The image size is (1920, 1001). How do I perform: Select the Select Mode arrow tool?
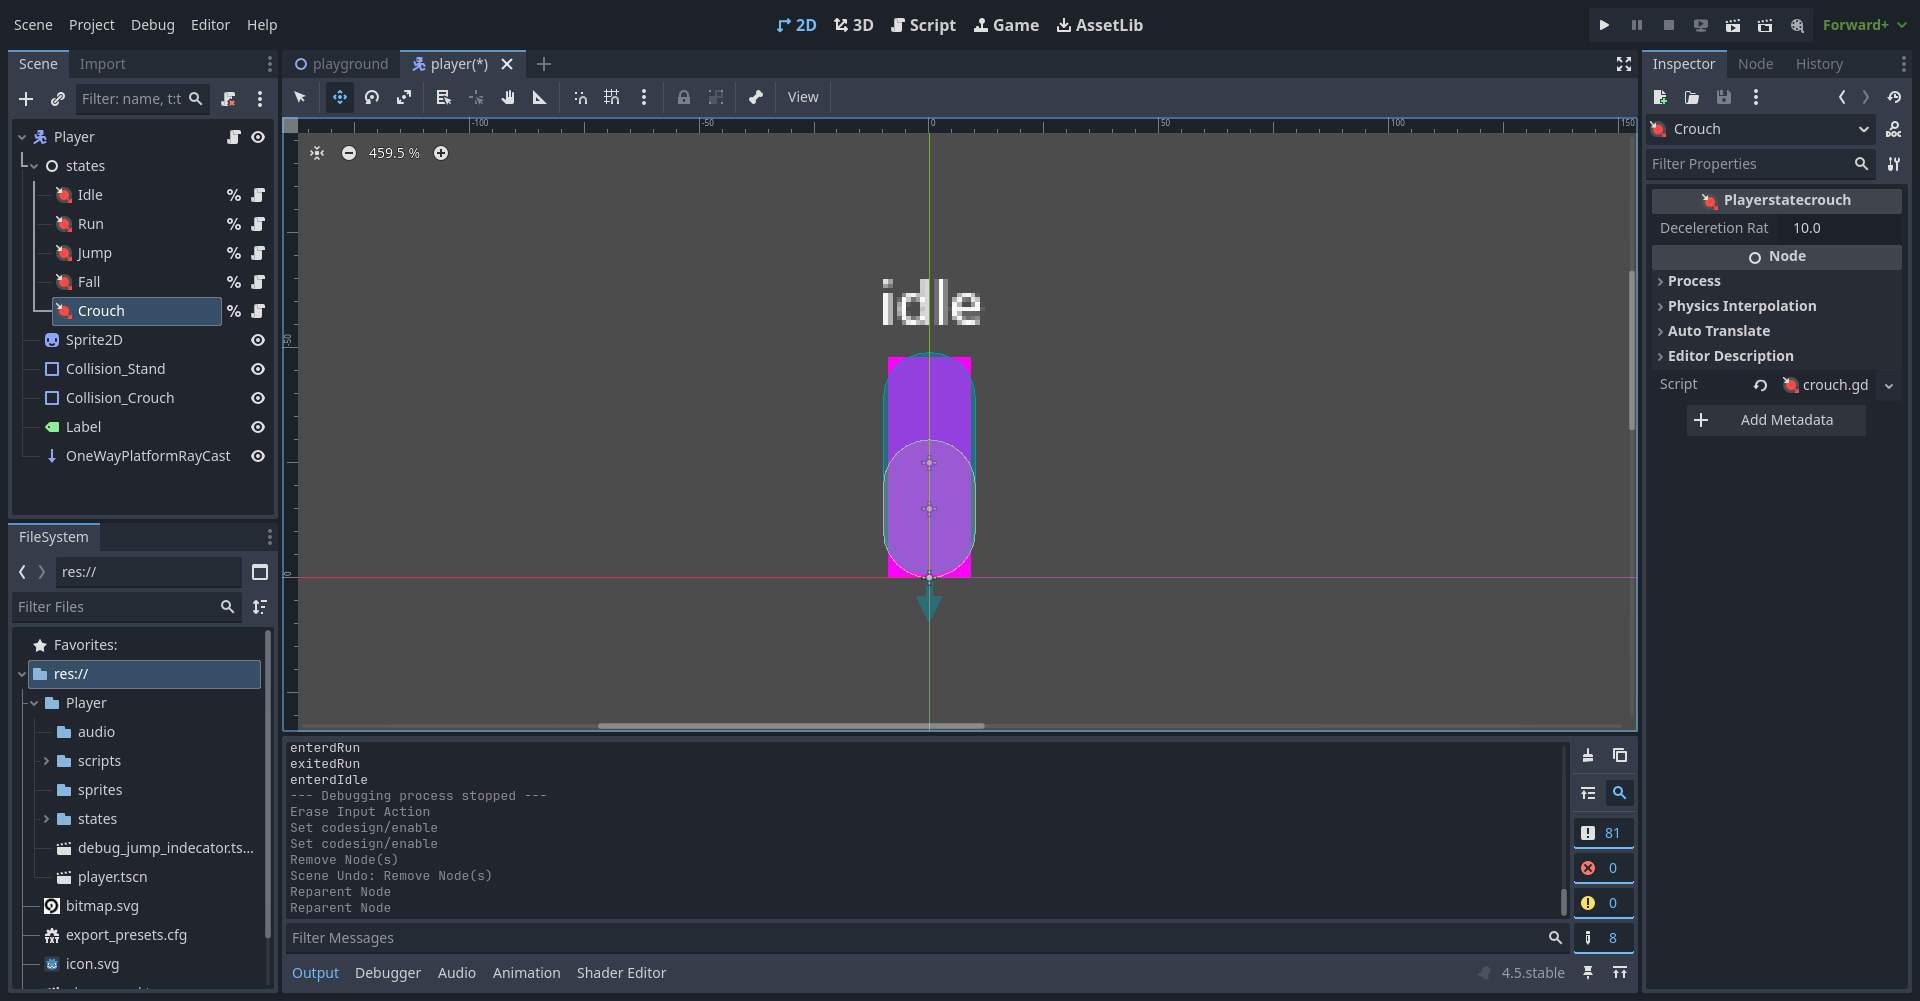[x=299, y=97]
